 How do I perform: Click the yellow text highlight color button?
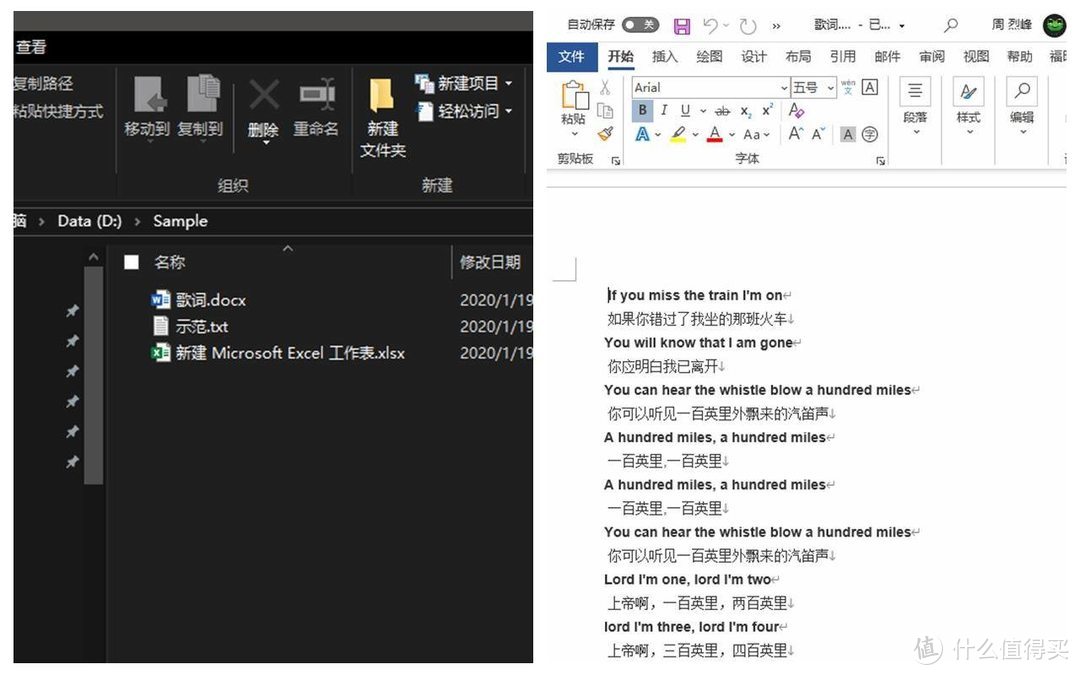coord(678,134)
